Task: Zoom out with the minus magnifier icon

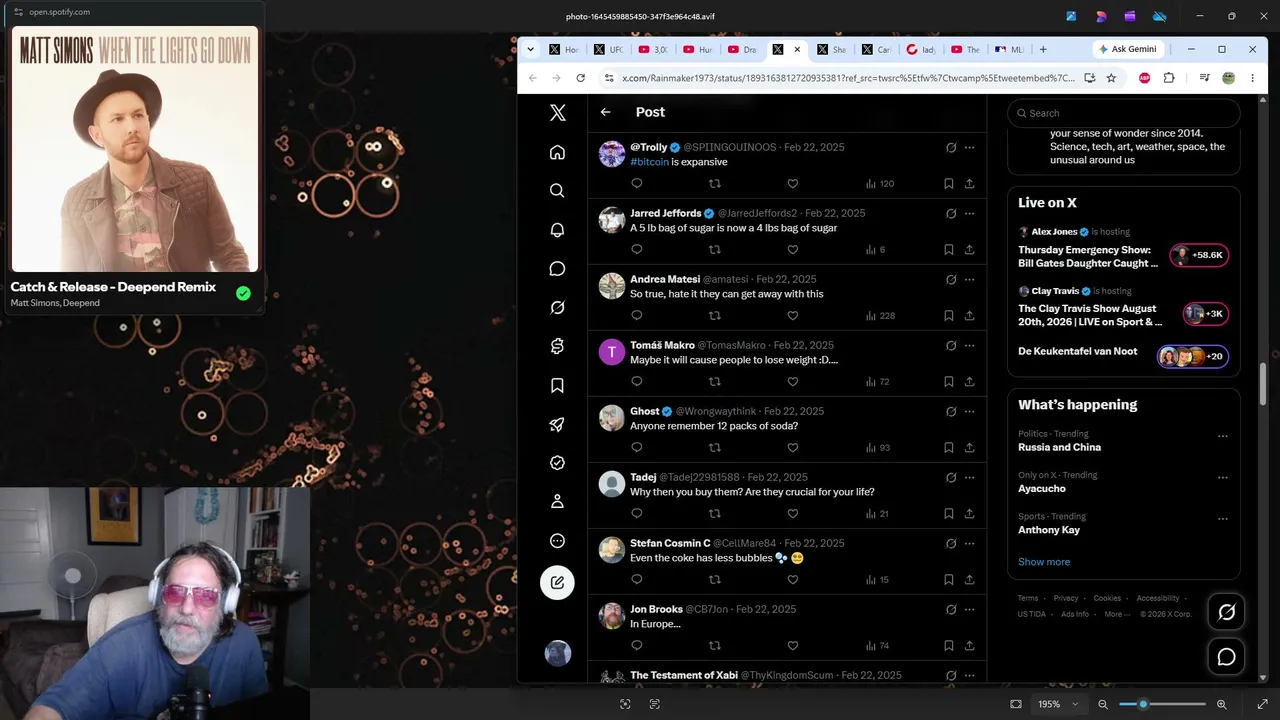Action: 1103,704
